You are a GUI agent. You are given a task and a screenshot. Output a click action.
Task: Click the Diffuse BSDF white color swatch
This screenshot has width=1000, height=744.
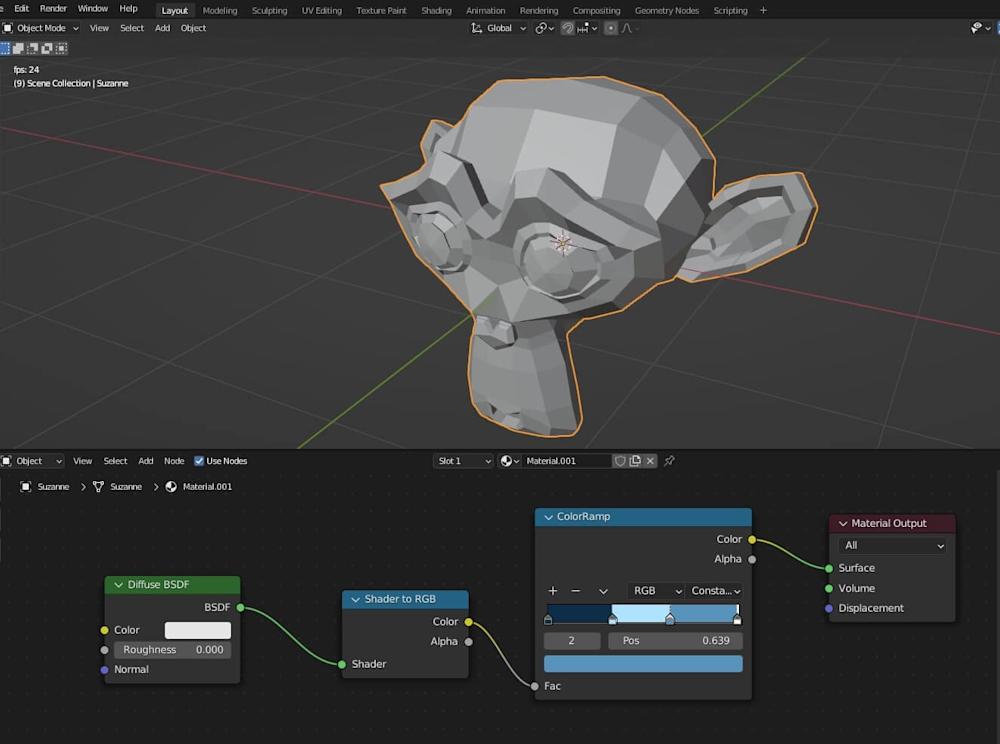(197, 630)
